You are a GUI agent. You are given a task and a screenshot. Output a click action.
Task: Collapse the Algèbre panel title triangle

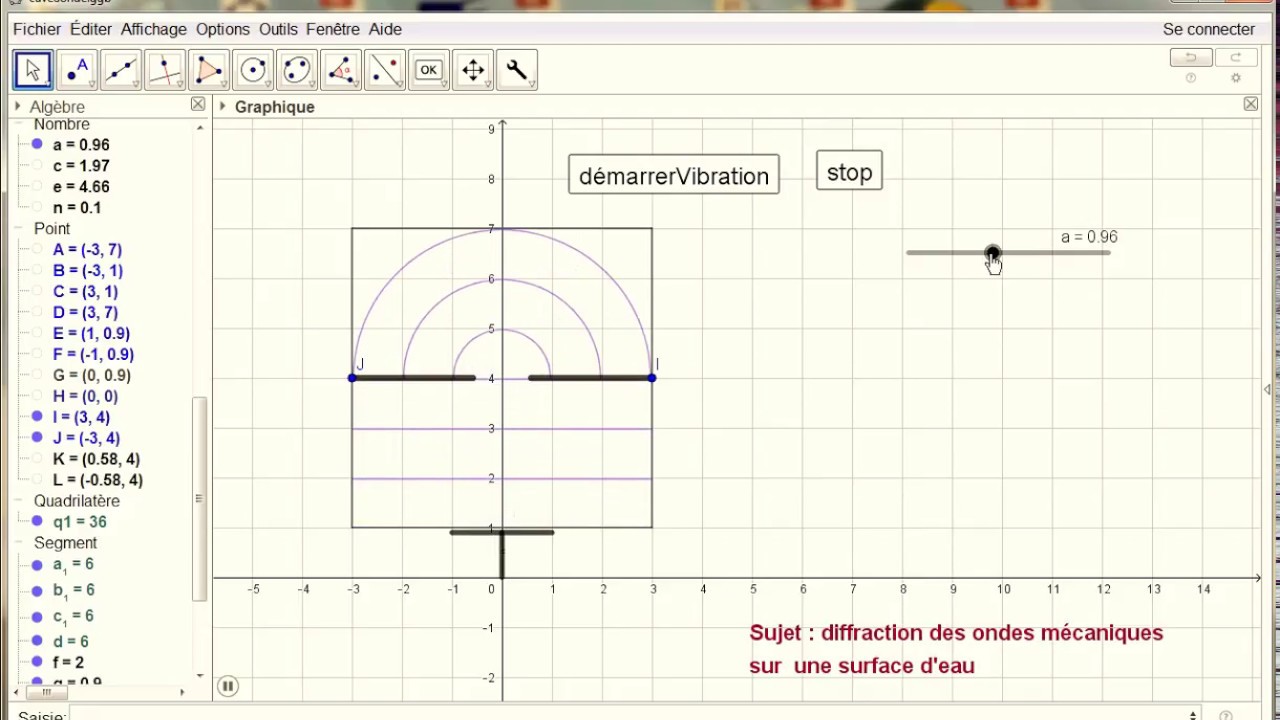(18, 106)
